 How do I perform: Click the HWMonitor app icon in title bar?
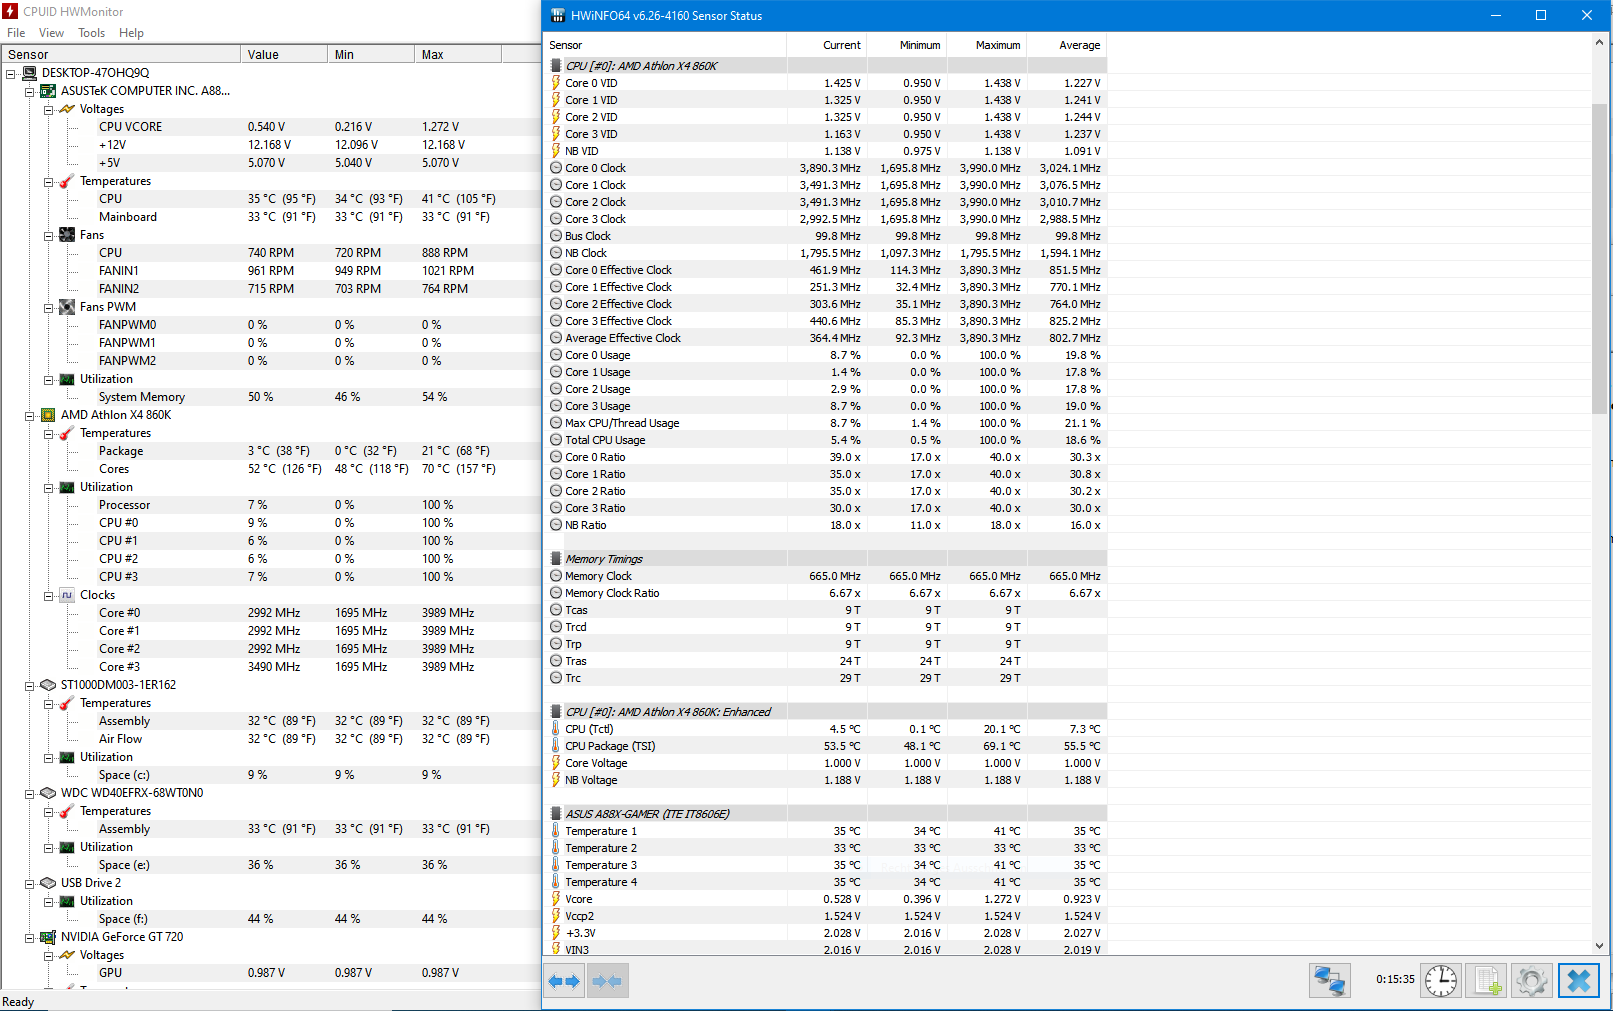click(10, 11)
